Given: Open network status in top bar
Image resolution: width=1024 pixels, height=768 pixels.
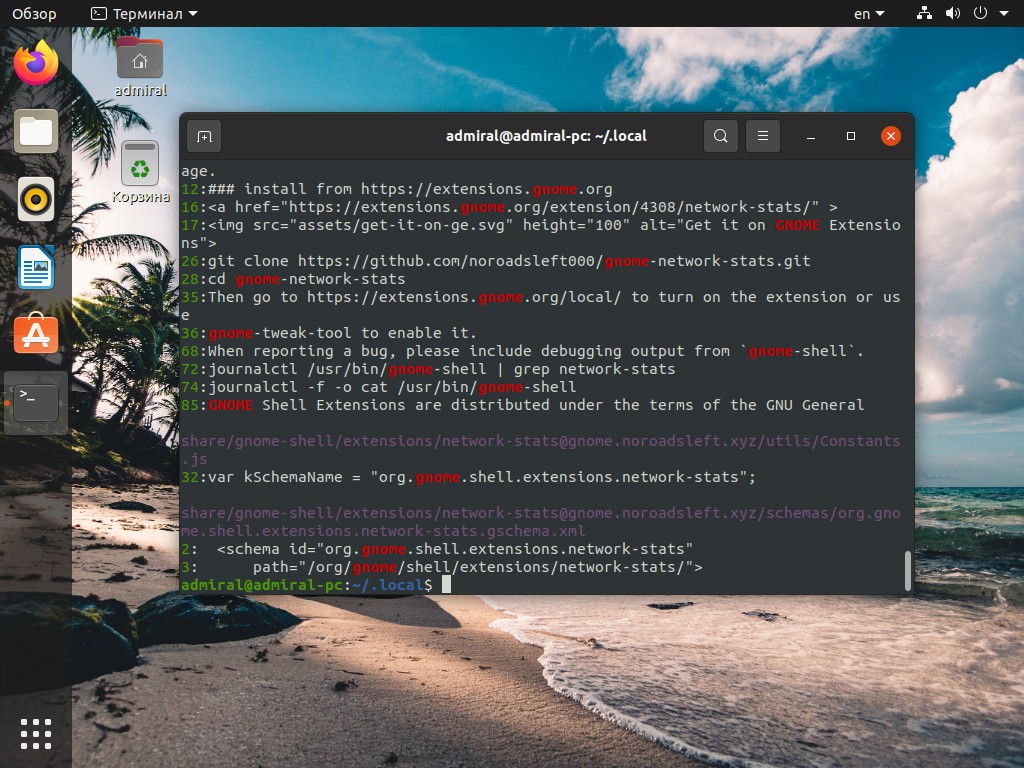Looking at the screenshot, I should coord(924,13).
